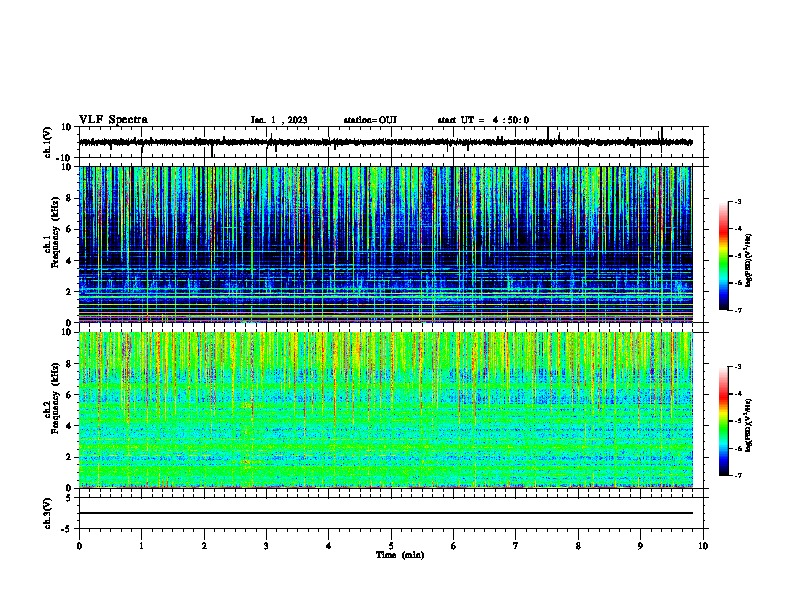The height and width of the screenshot is (612, 792).
Task: Click time axis tick label '3'
Action: [266, 546]
